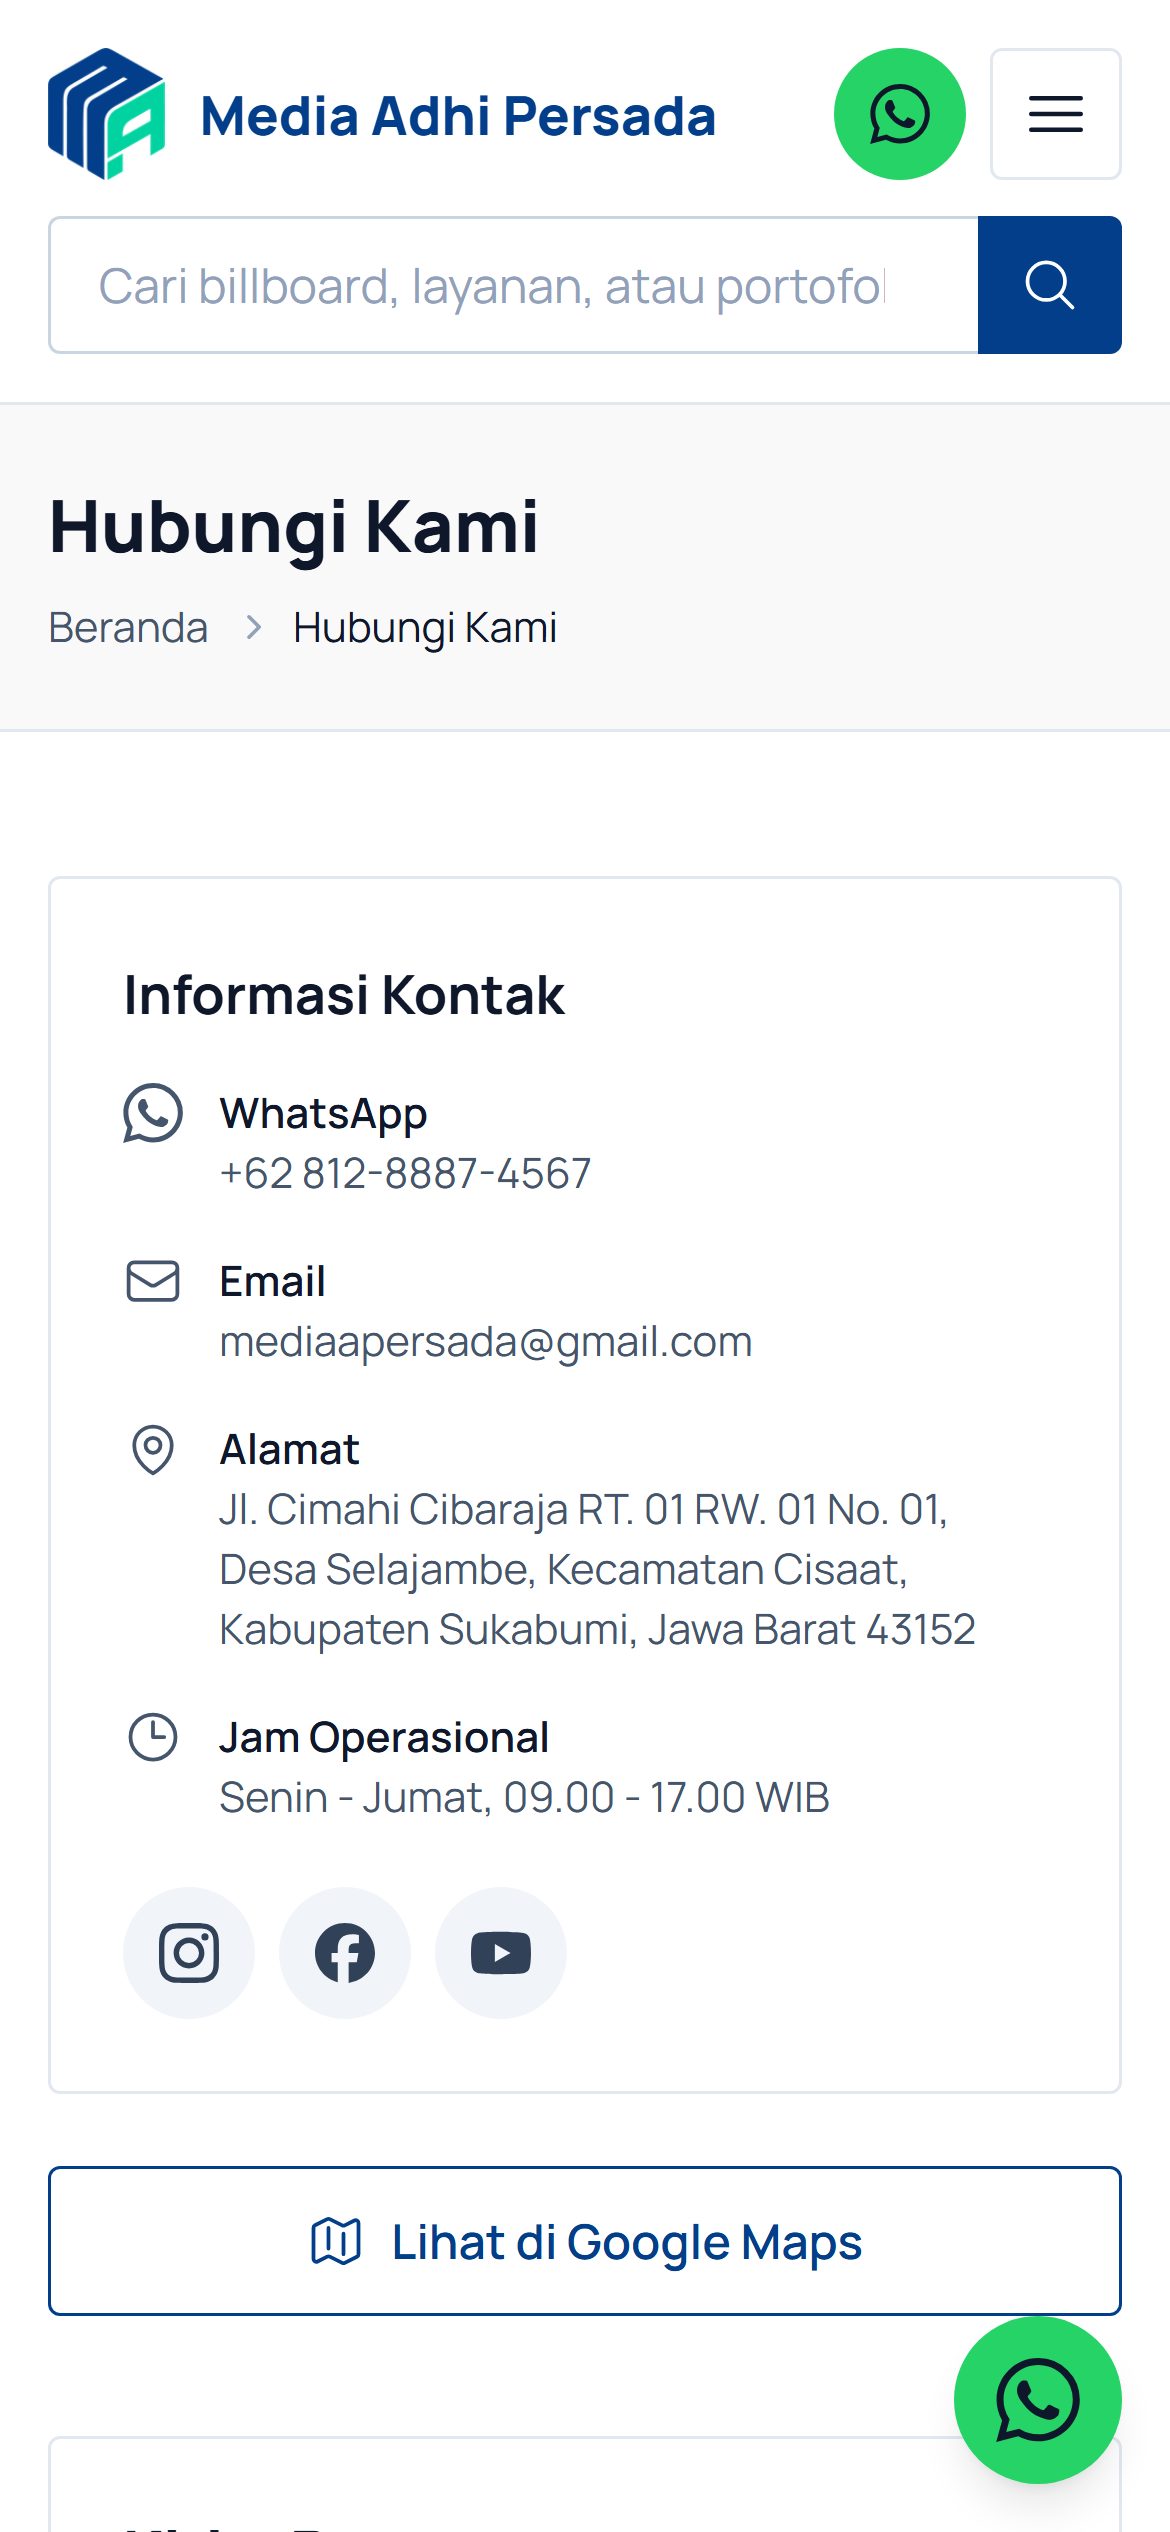1170x2532 pixels.
Task: Focus the billboard search input field
Action: (x=513, y=285)
